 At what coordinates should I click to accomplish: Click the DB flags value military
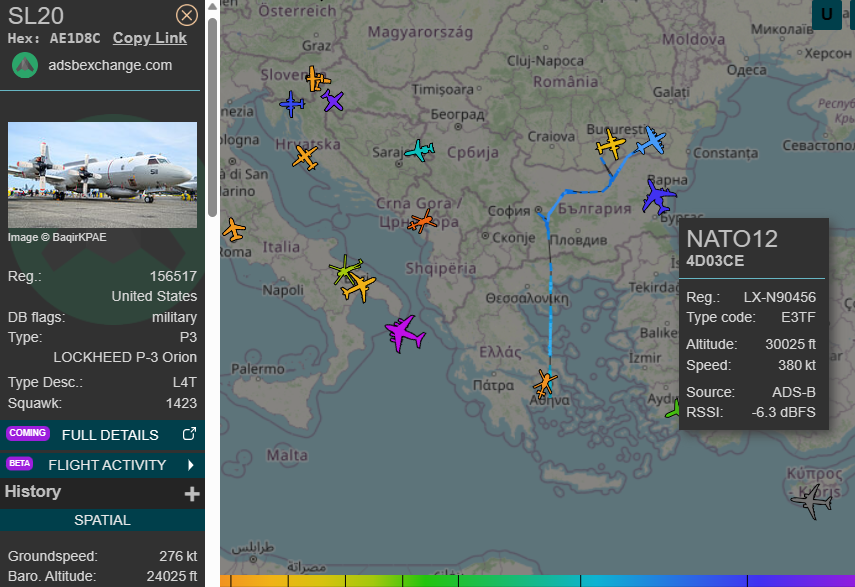pos(174,317)
